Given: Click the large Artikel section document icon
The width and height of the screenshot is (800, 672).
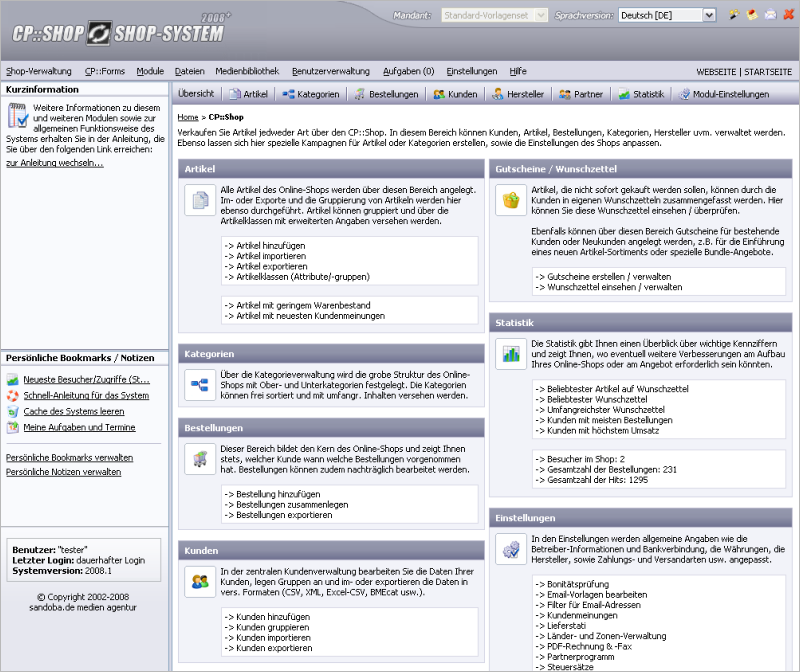Looking at the screenshot, I should (200, 201).
